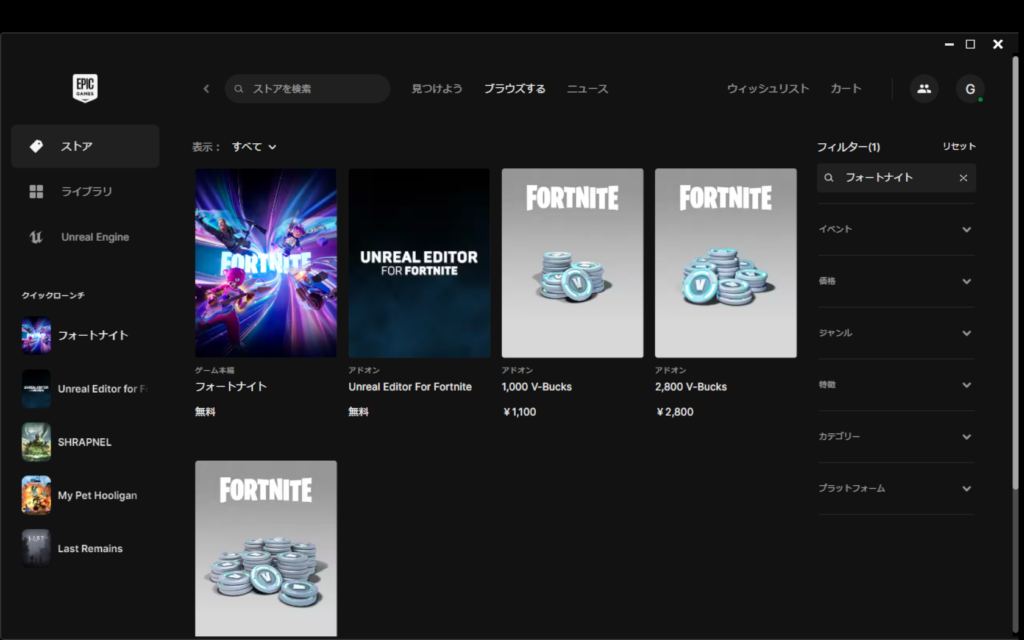Viewport: 1024px width, 640px height.
Task: Expand the カテゴリー filter section
Action: point(896,436)
